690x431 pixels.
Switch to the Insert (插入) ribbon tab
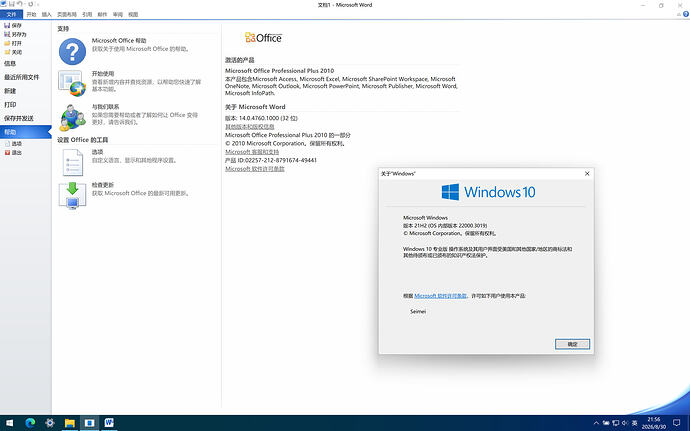(47, 15)
